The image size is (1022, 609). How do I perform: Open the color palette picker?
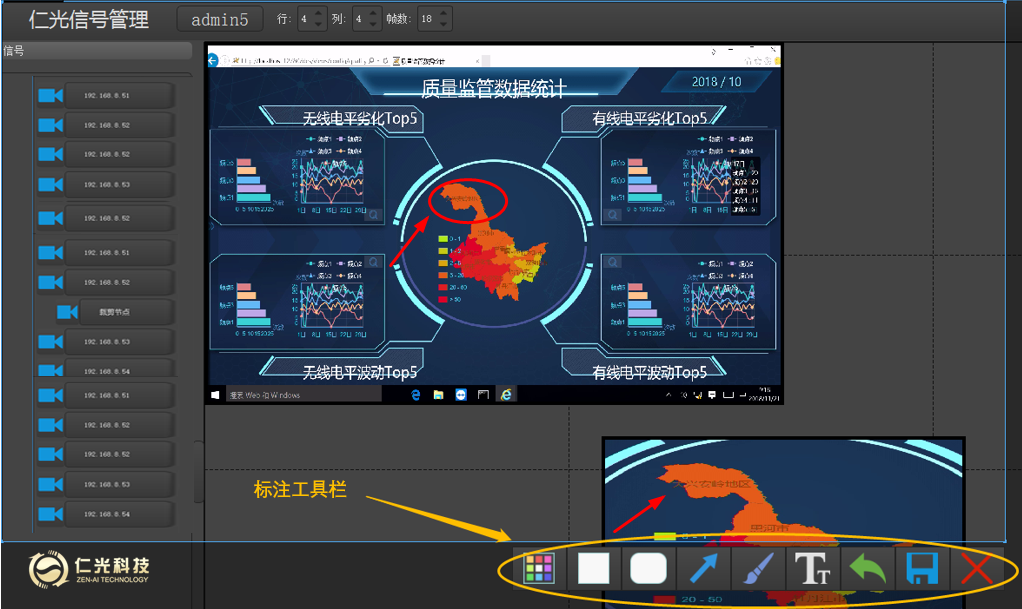pyautogui.click(x=540, y=568)
